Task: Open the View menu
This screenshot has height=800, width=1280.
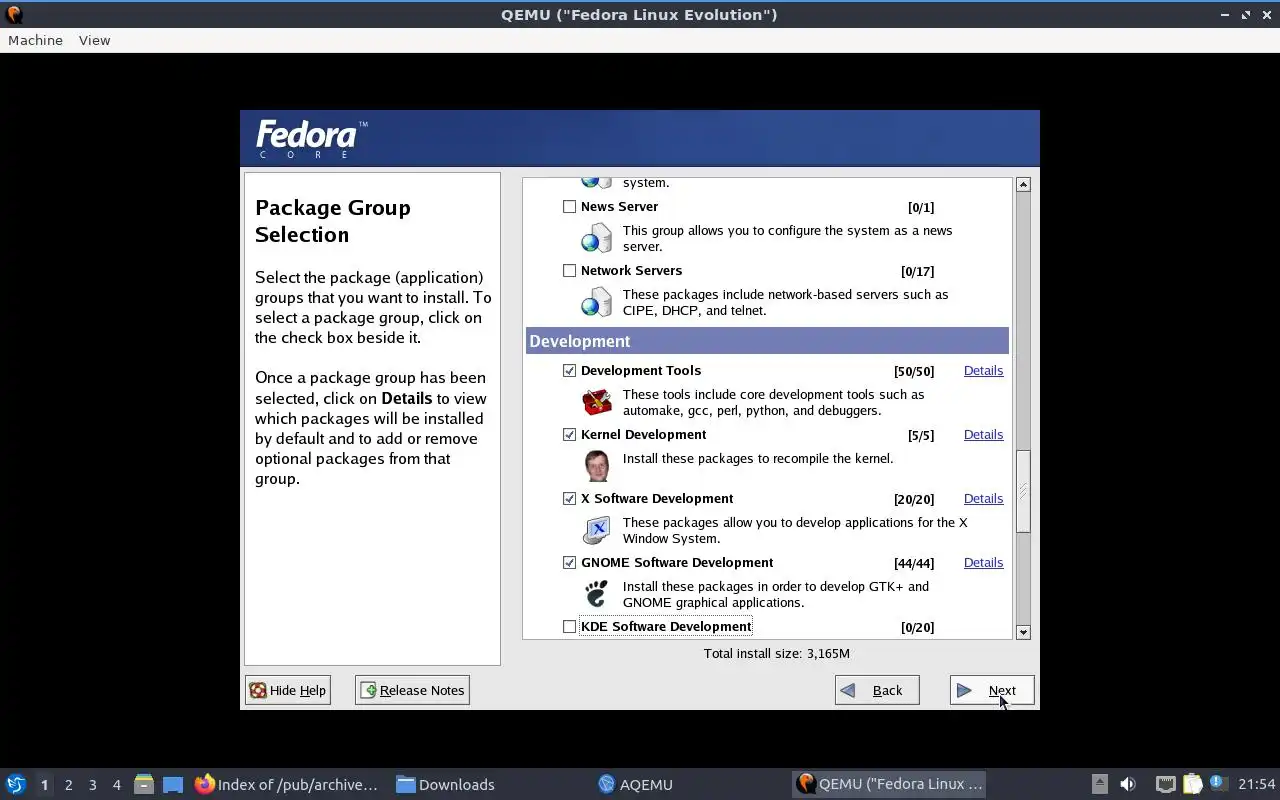Action: click(x=94, y=40)
